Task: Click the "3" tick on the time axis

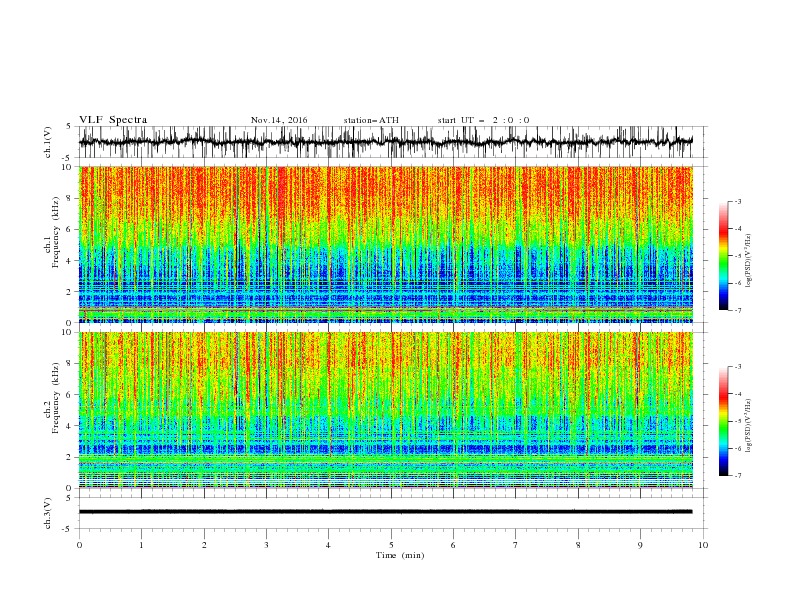Action: tap(266, 545)
